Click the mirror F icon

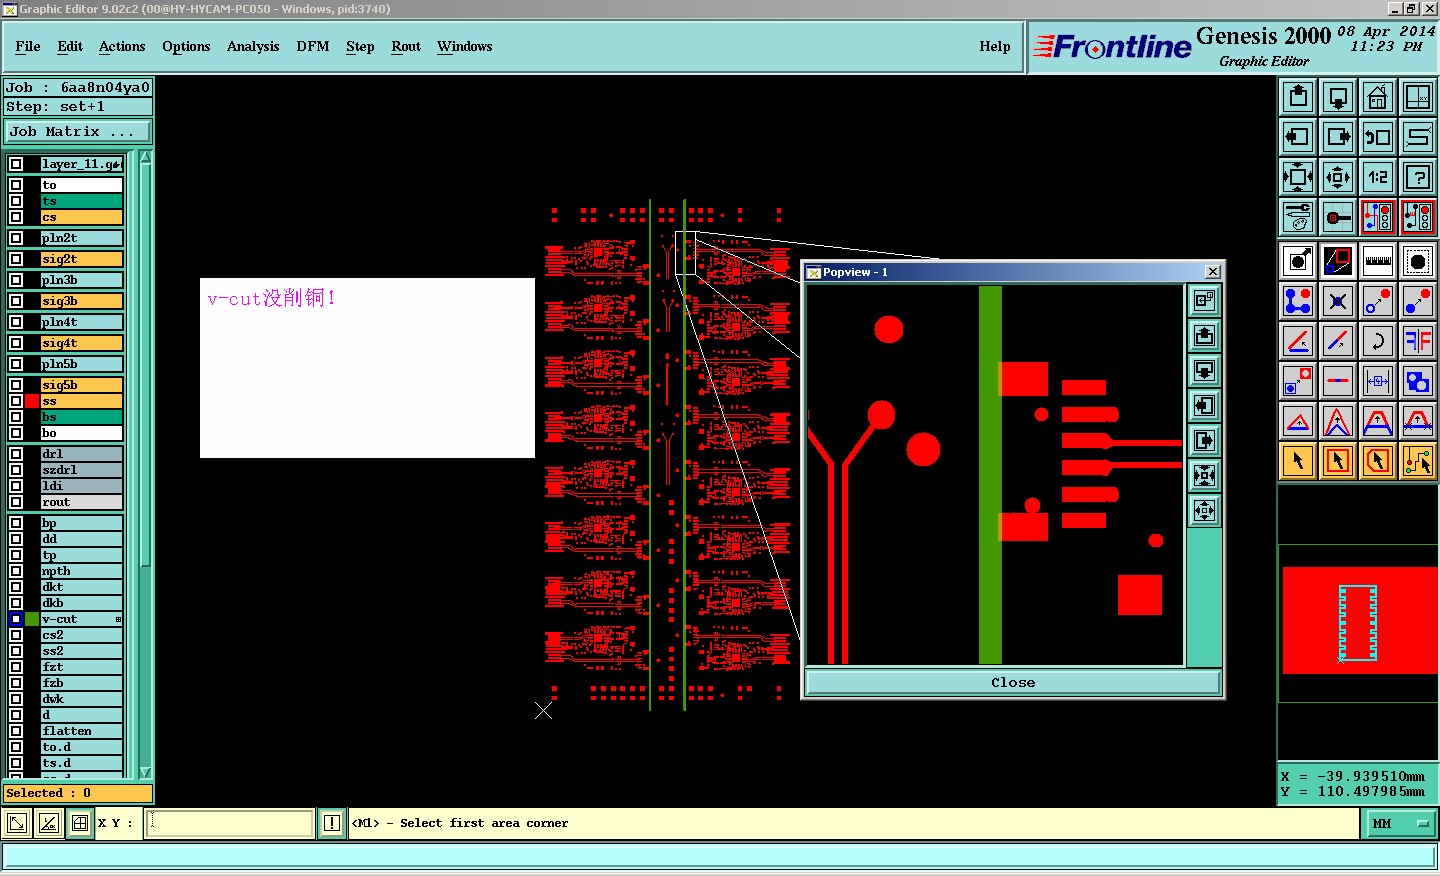click(1418, 341)
